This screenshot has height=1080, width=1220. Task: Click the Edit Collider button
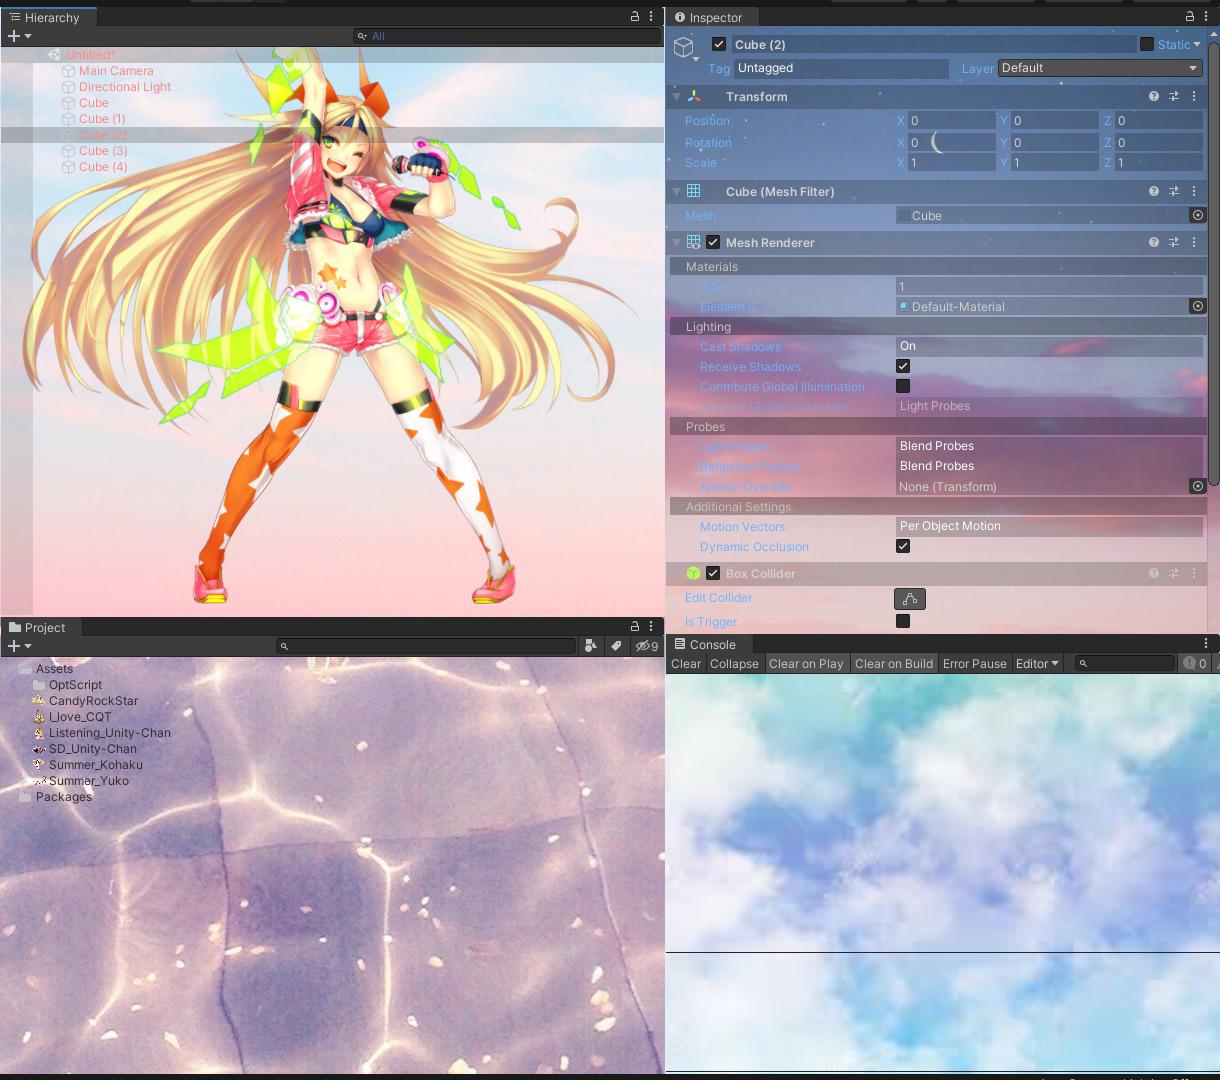(x=908, y=598)
